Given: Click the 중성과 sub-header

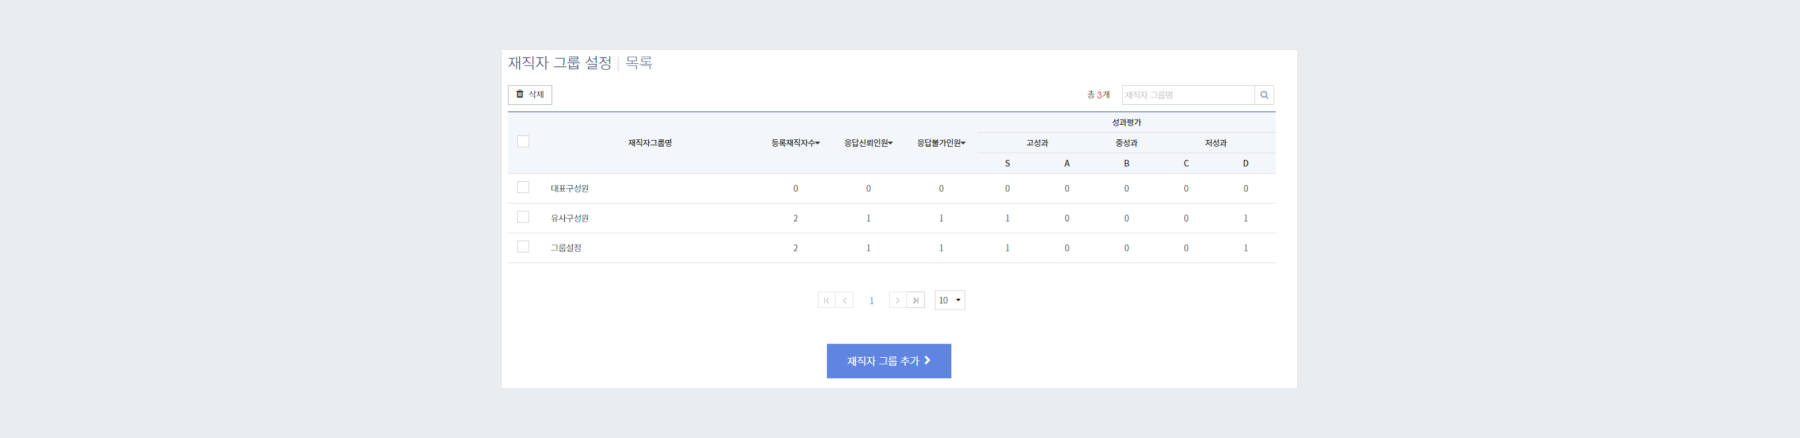Looking at the screenshot, I should (1126, 143).
